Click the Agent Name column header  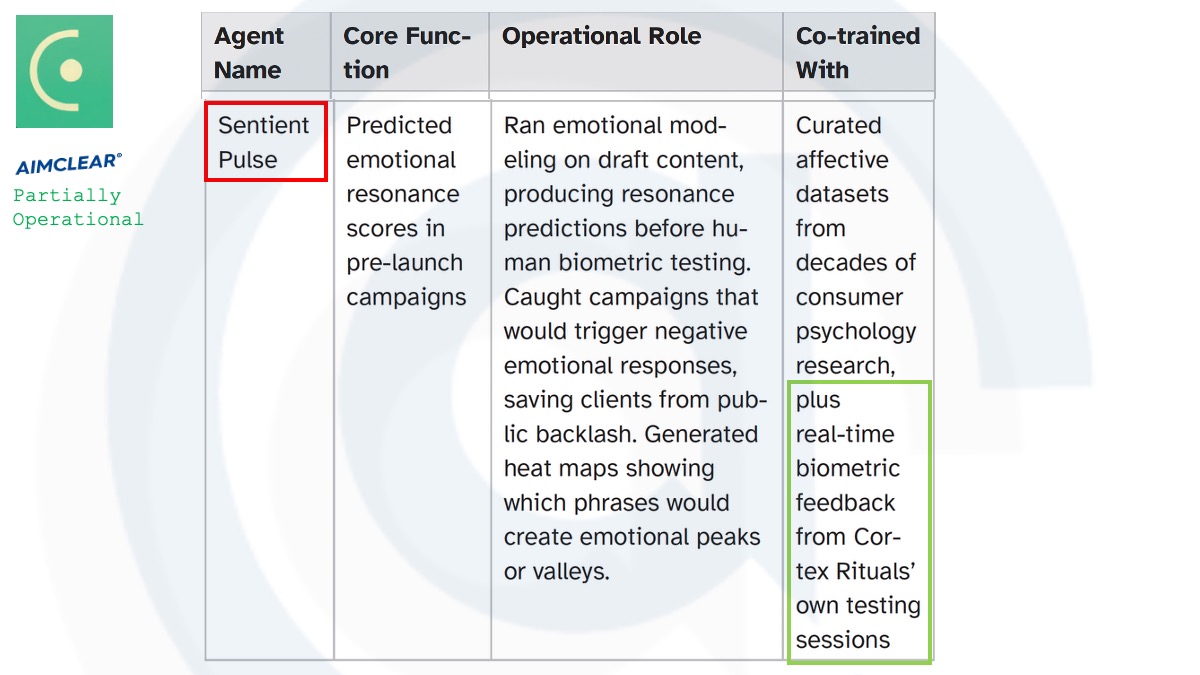pyautogui.click(x=248, y=53)
